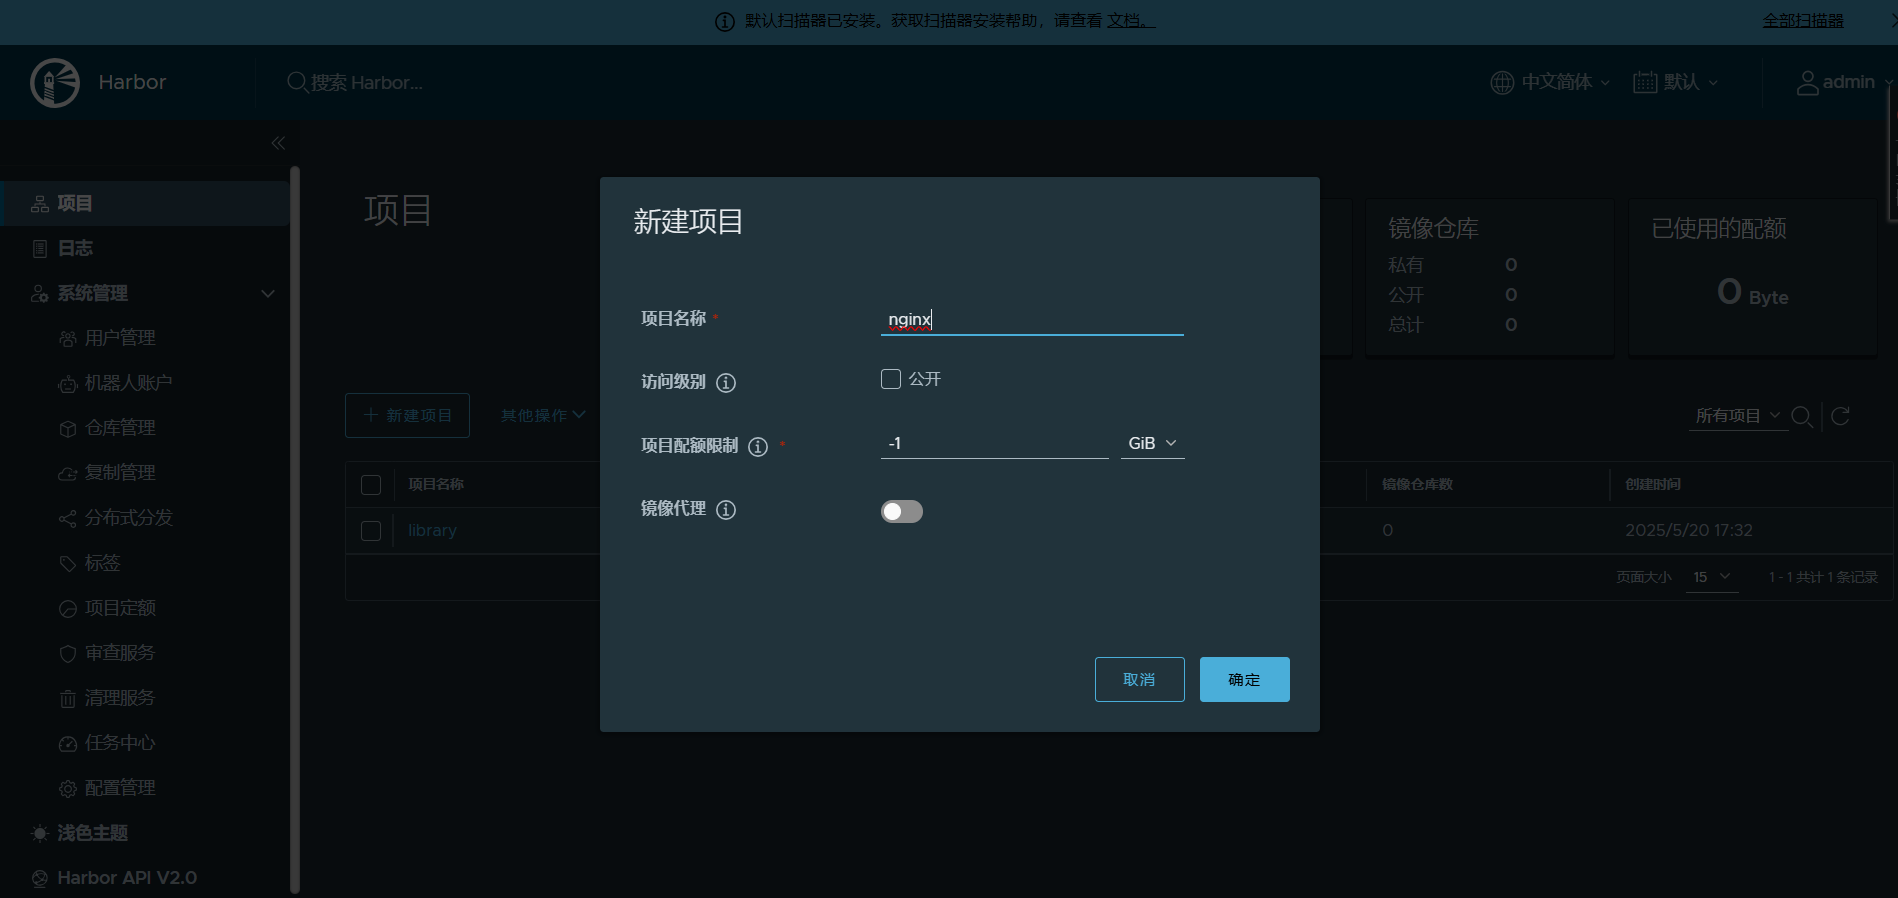Click info icon next to 访问级别
This screenshot has width=1898, height=898.
(726, 382)
